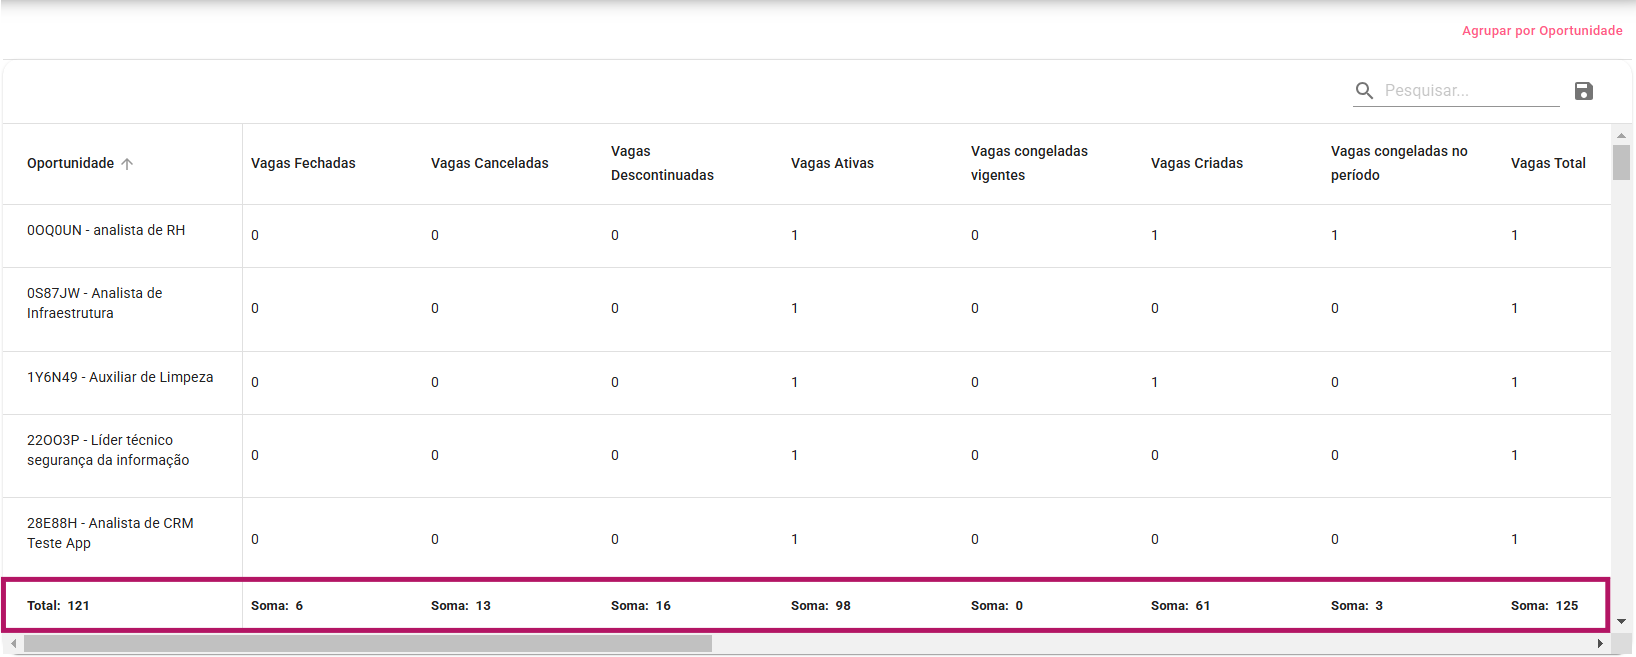
Task: Select the 00Q0UN - analista de RH row
Action: click(106, 231)
